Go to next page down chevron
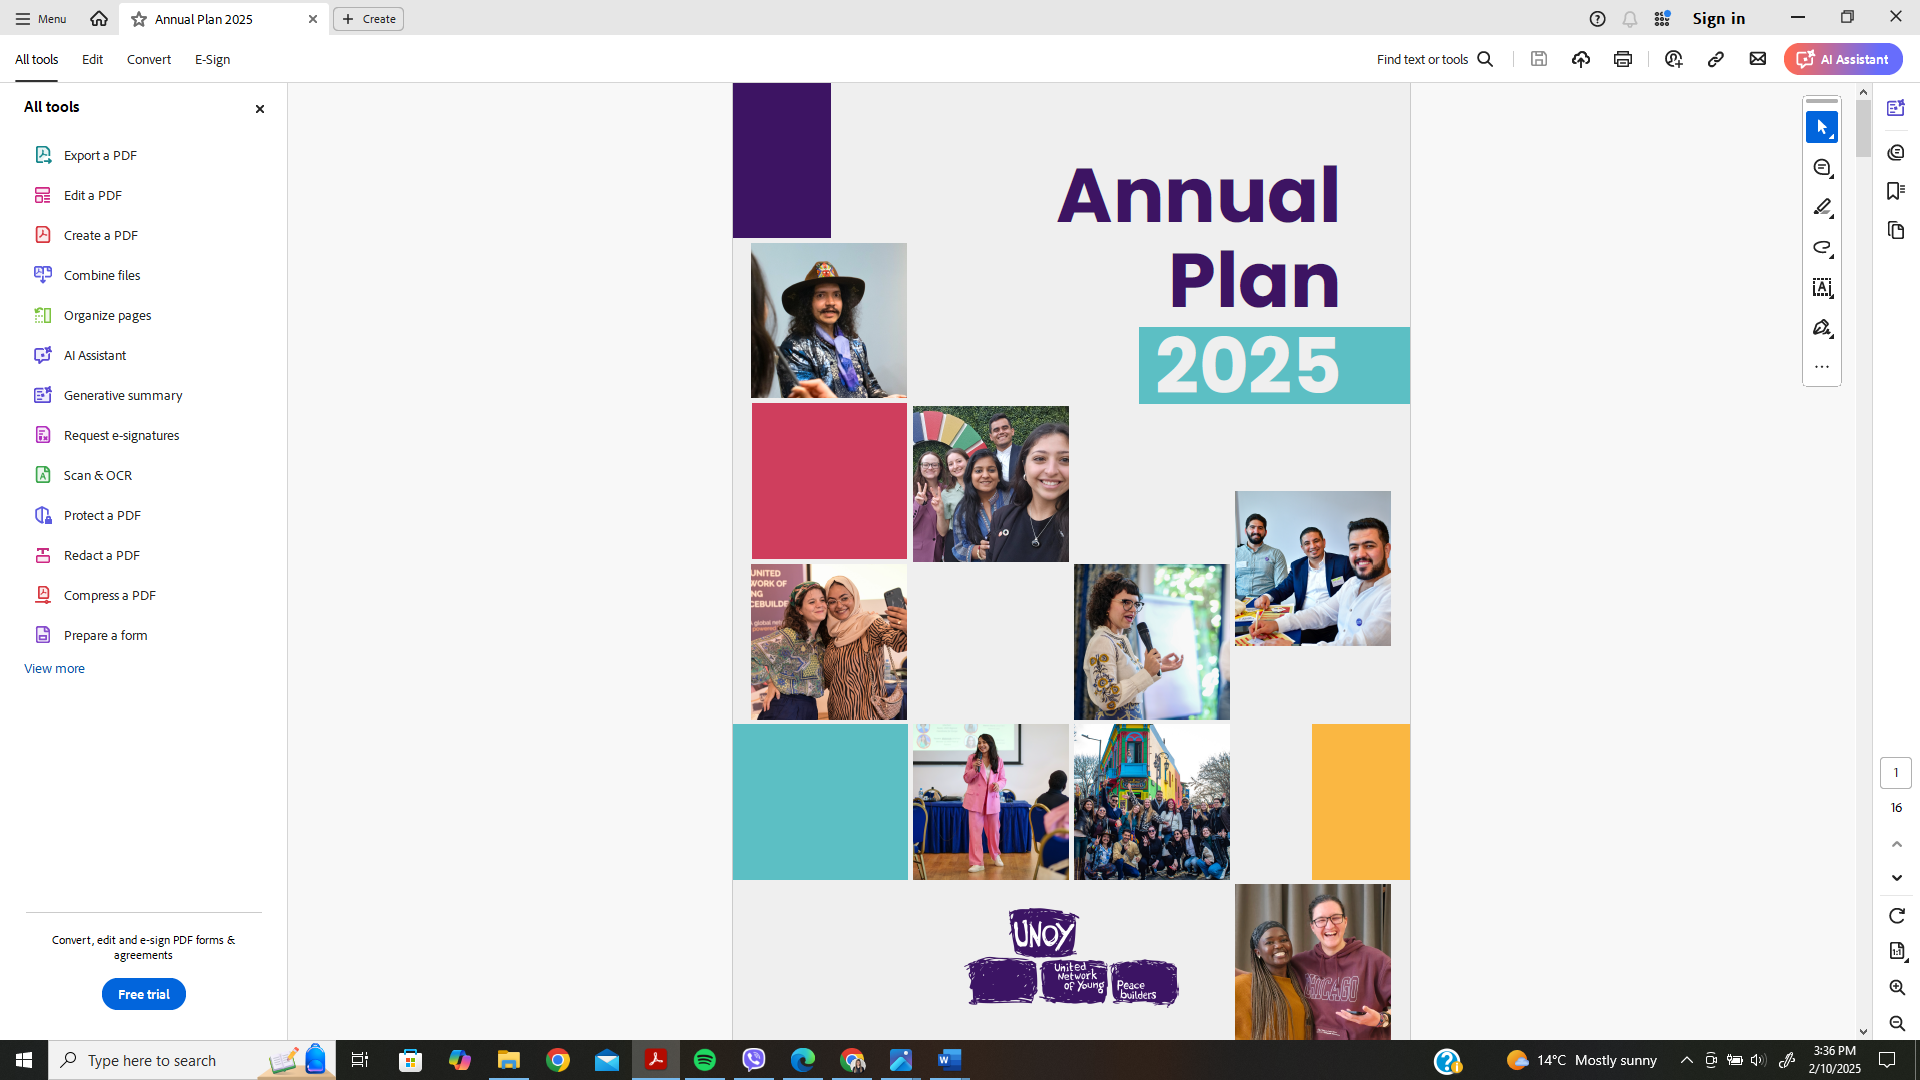This screenshot has width=1920, height=1080. (1897, 878)
